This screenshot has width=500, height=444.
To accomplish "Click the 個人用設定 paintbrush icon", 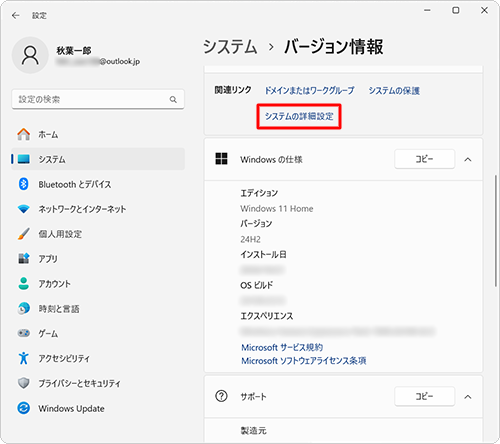I will tap(24, 234).
